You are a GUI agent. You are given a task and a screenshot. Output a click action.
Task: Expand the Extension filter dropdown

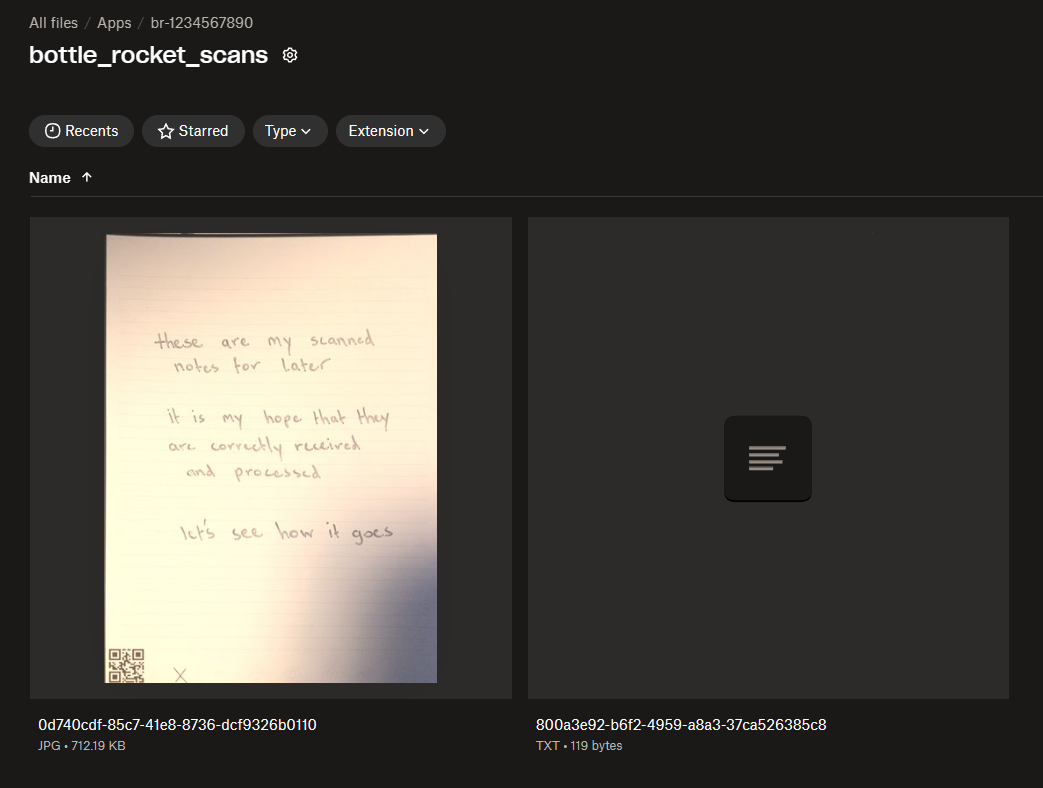[389, 131]
